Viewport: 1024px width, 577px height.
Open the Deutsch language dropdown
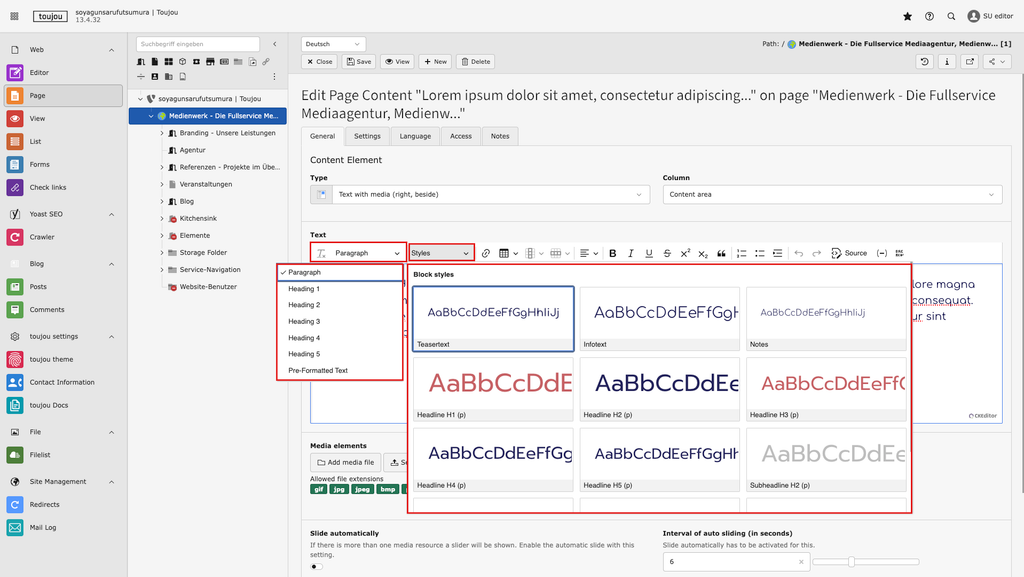point(333,44)
